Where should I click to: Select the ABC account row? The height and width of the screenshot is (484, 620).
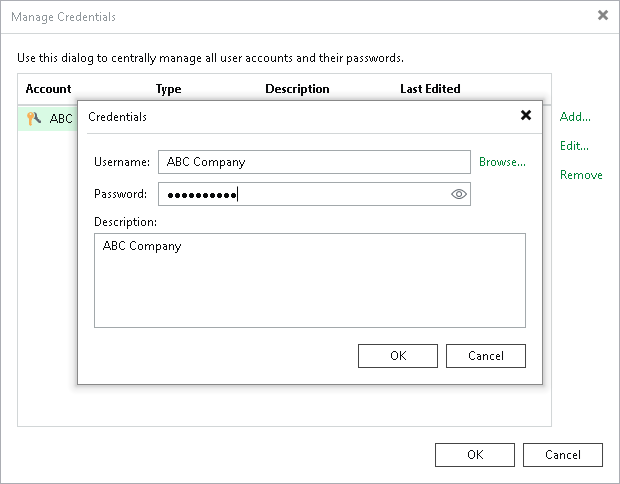point(47,118)
